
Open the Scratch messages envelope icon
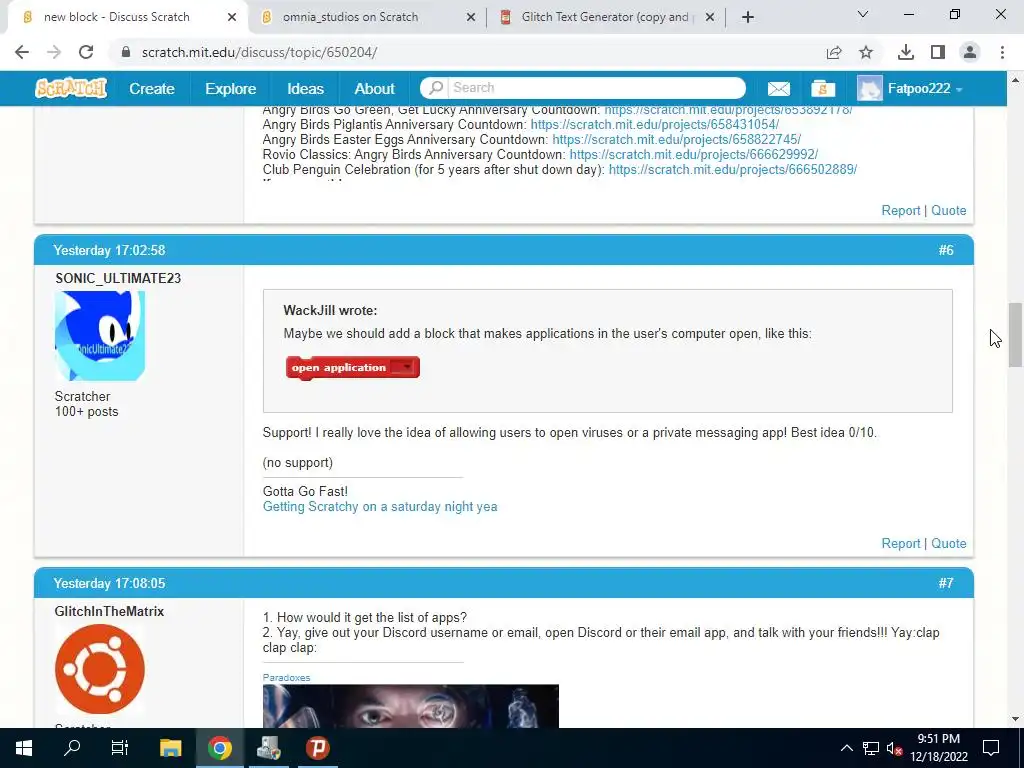coord(778,89)
